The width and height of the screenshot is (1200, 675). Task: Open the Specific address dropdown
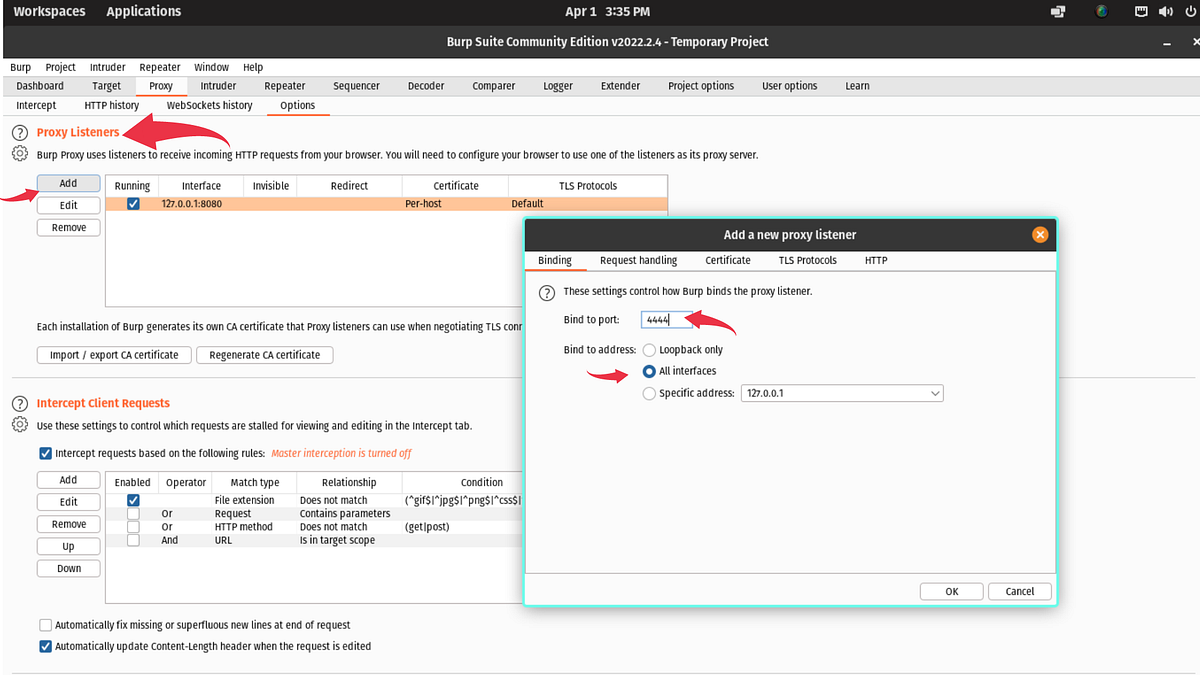(x=842, y=393)
